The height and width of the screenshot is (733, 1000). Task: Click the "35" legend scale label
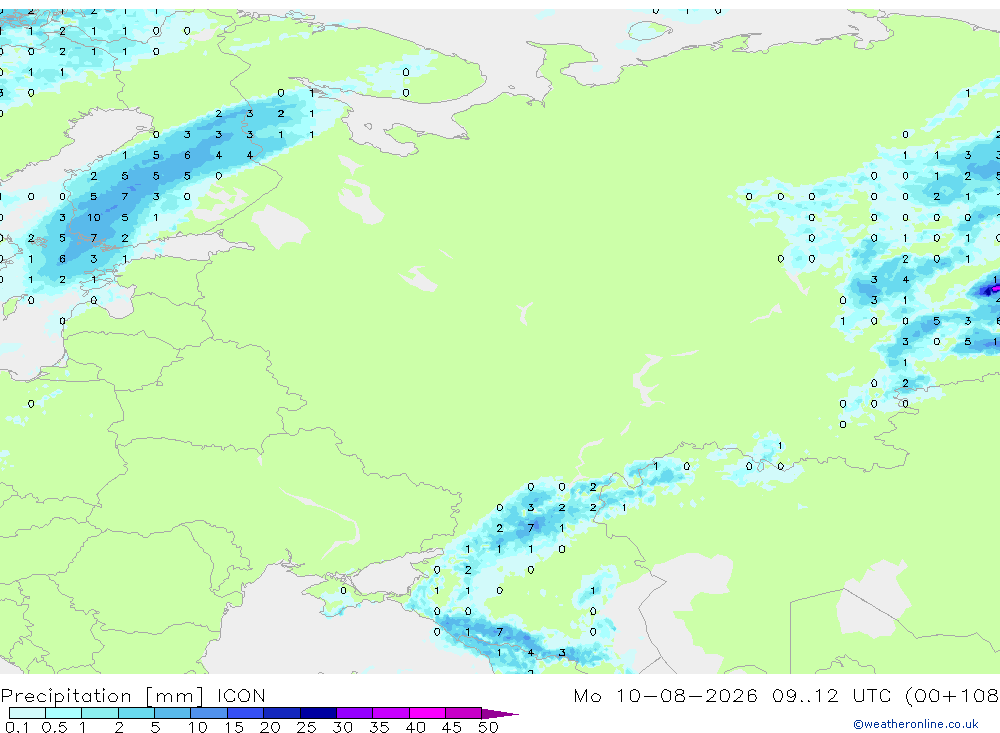[x=379, y=727]
